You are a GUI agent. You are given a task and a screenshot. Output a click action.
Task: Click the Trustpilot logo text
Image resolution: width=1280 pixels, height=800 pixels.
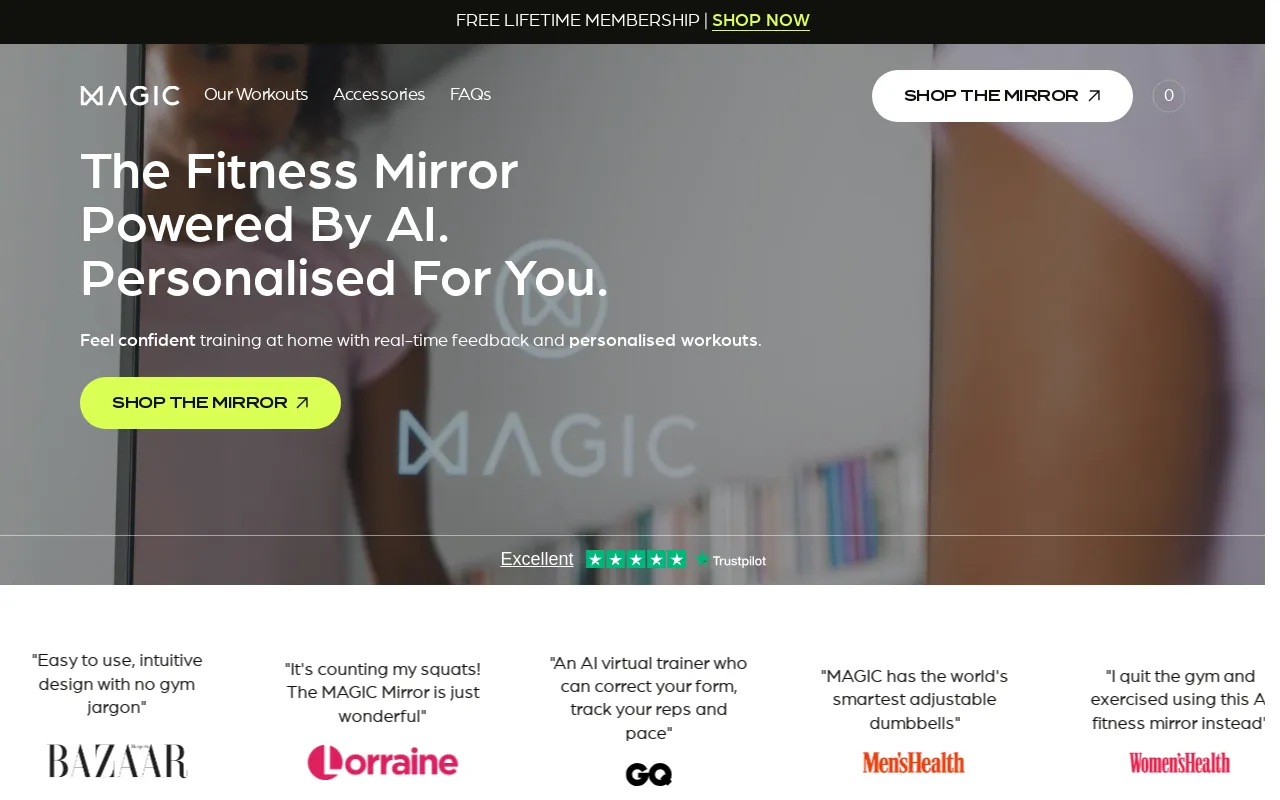pos(732,561)
